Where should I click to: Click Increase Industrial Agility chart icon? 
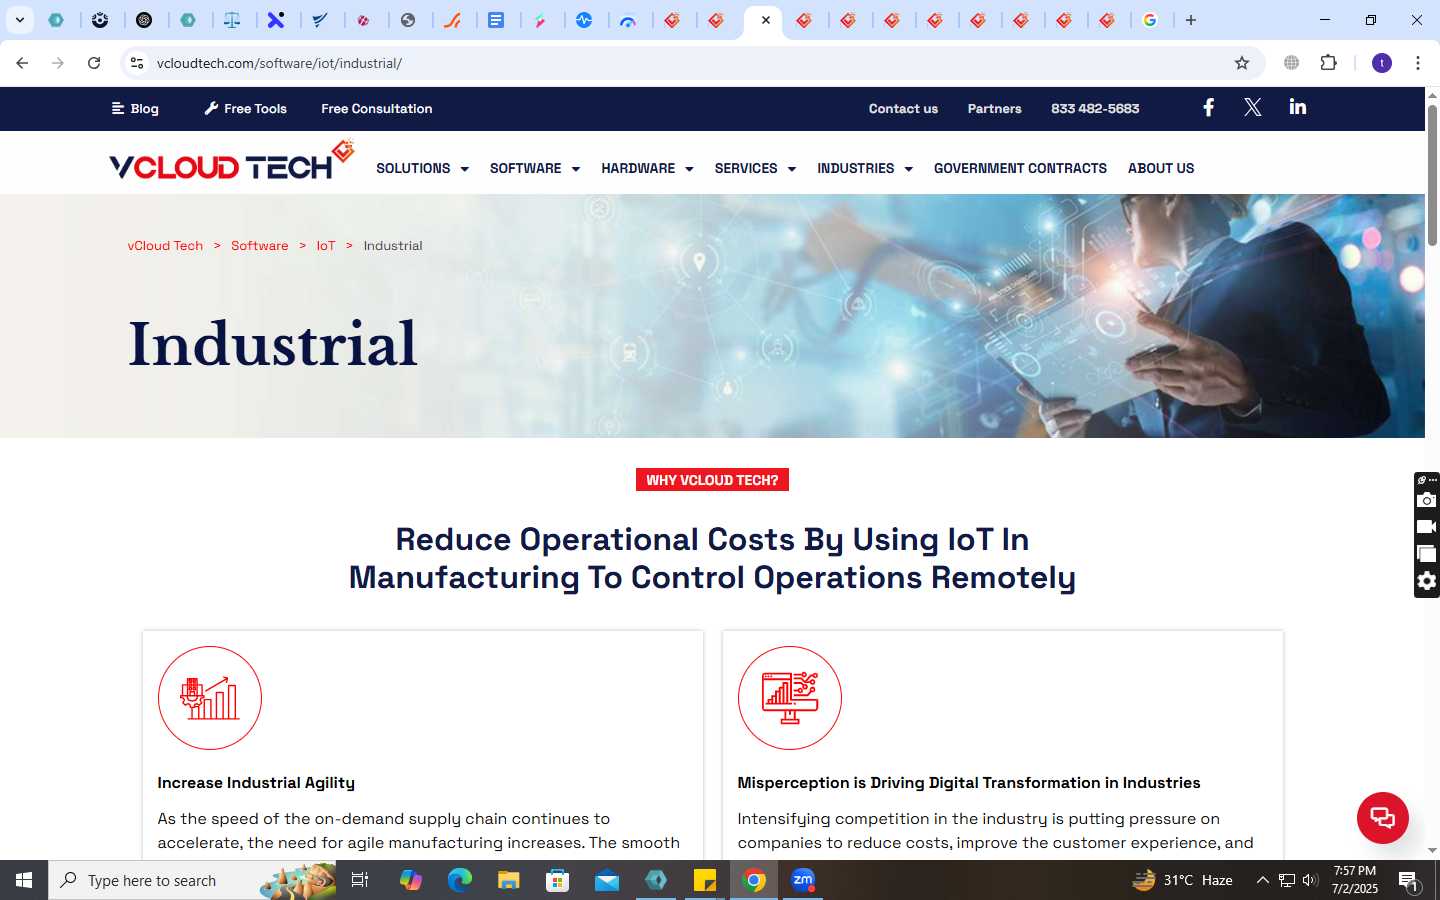[210, 698]
